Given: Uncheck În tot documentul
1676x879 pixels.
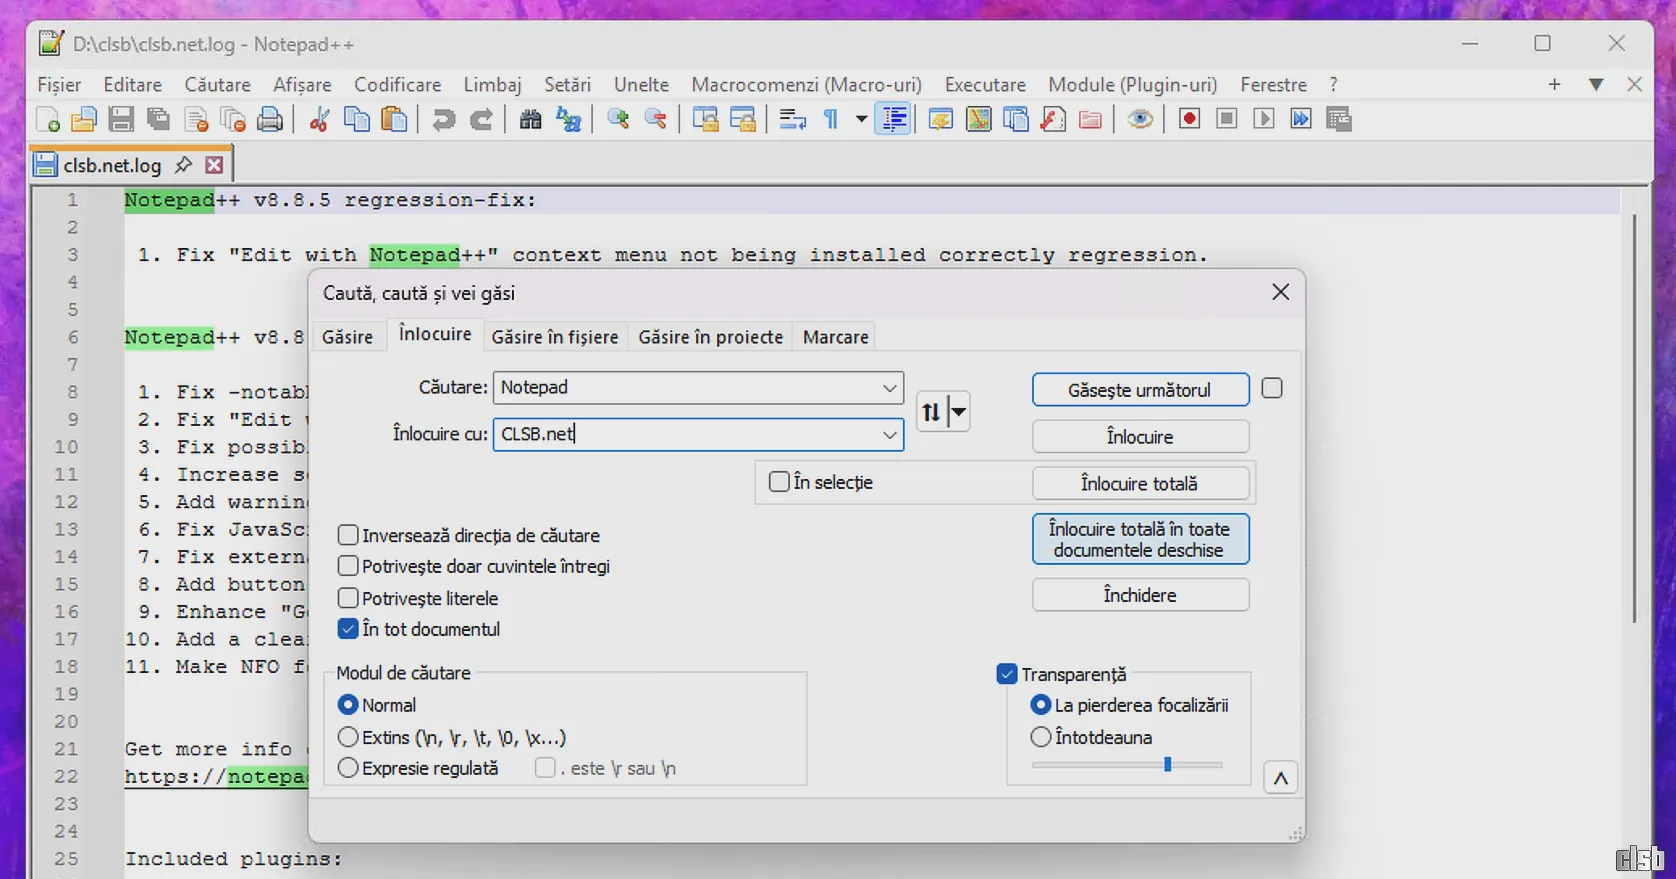Looking at the screenshot, I should coord(348,629).
